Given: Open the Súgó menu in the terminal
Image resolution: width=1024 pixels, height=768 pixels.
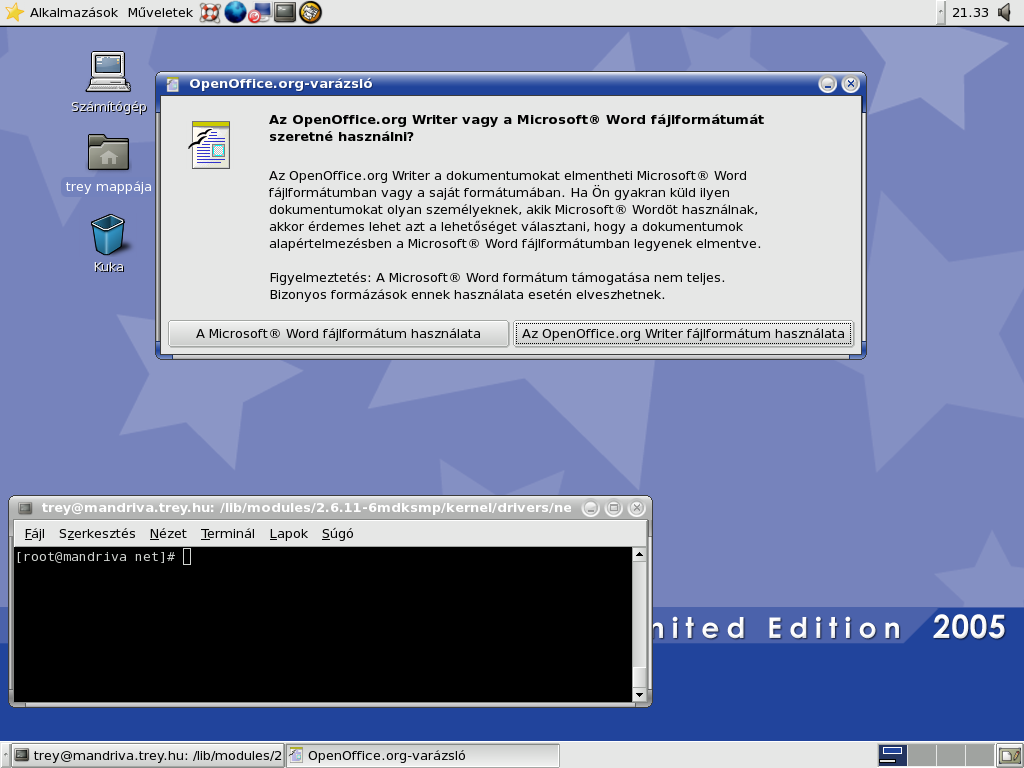Looking at the screenshot, I should pyautogui.click(x=338, y=534).
